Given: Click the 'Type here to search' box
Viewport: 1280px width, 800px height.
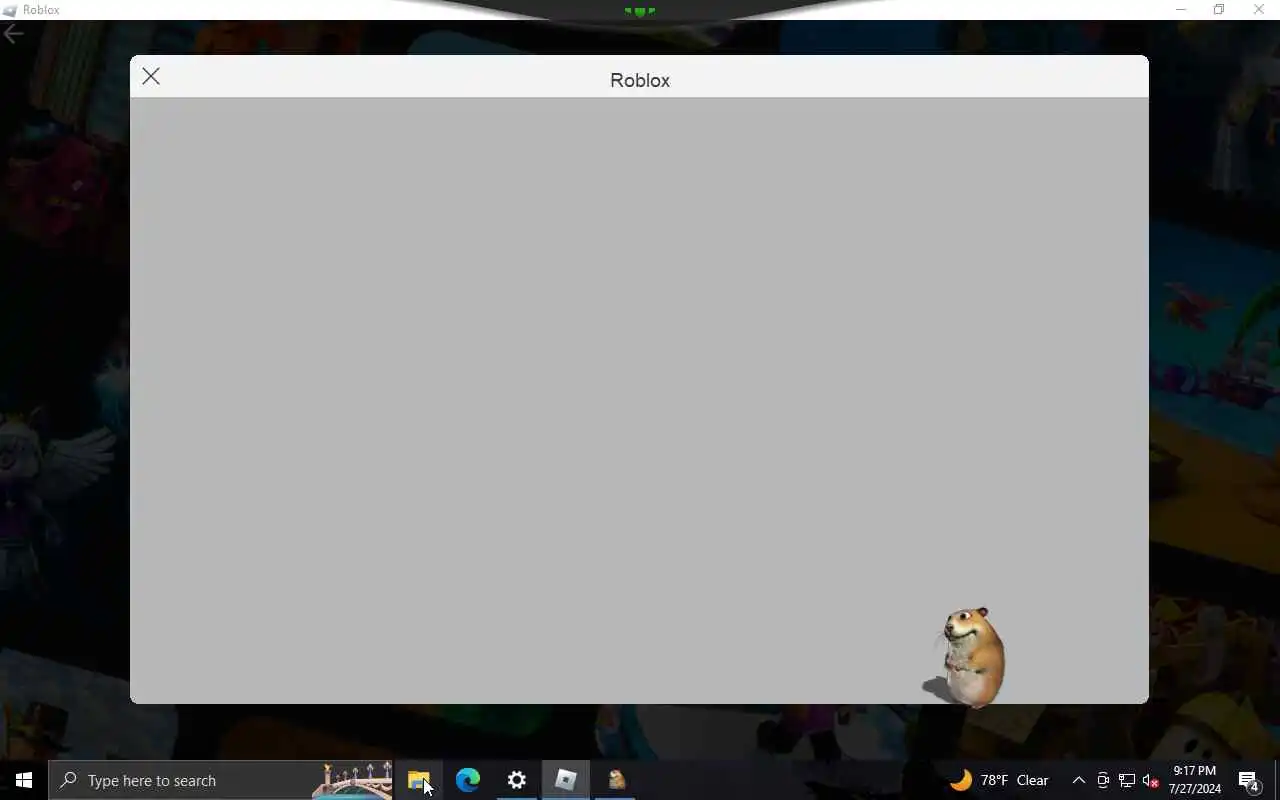Looking at the screenshot, I should [222, 780].
